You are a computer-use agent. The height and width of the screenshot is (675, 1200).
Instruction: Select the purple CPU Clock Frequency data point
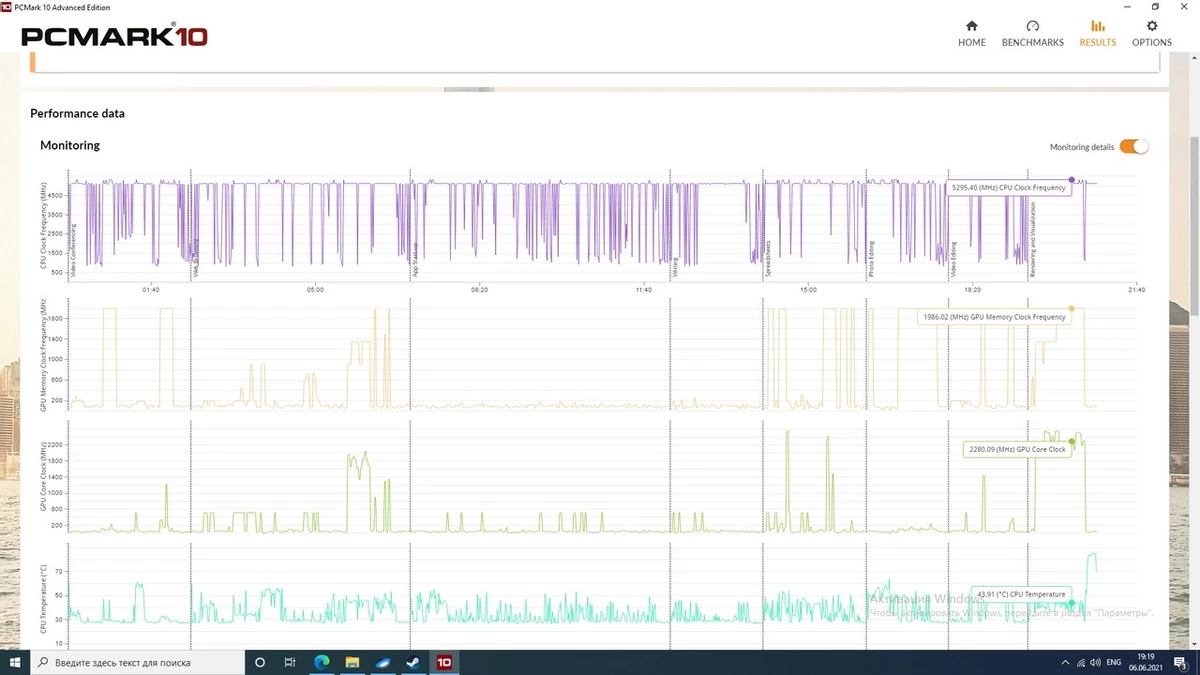point(1072,180)
